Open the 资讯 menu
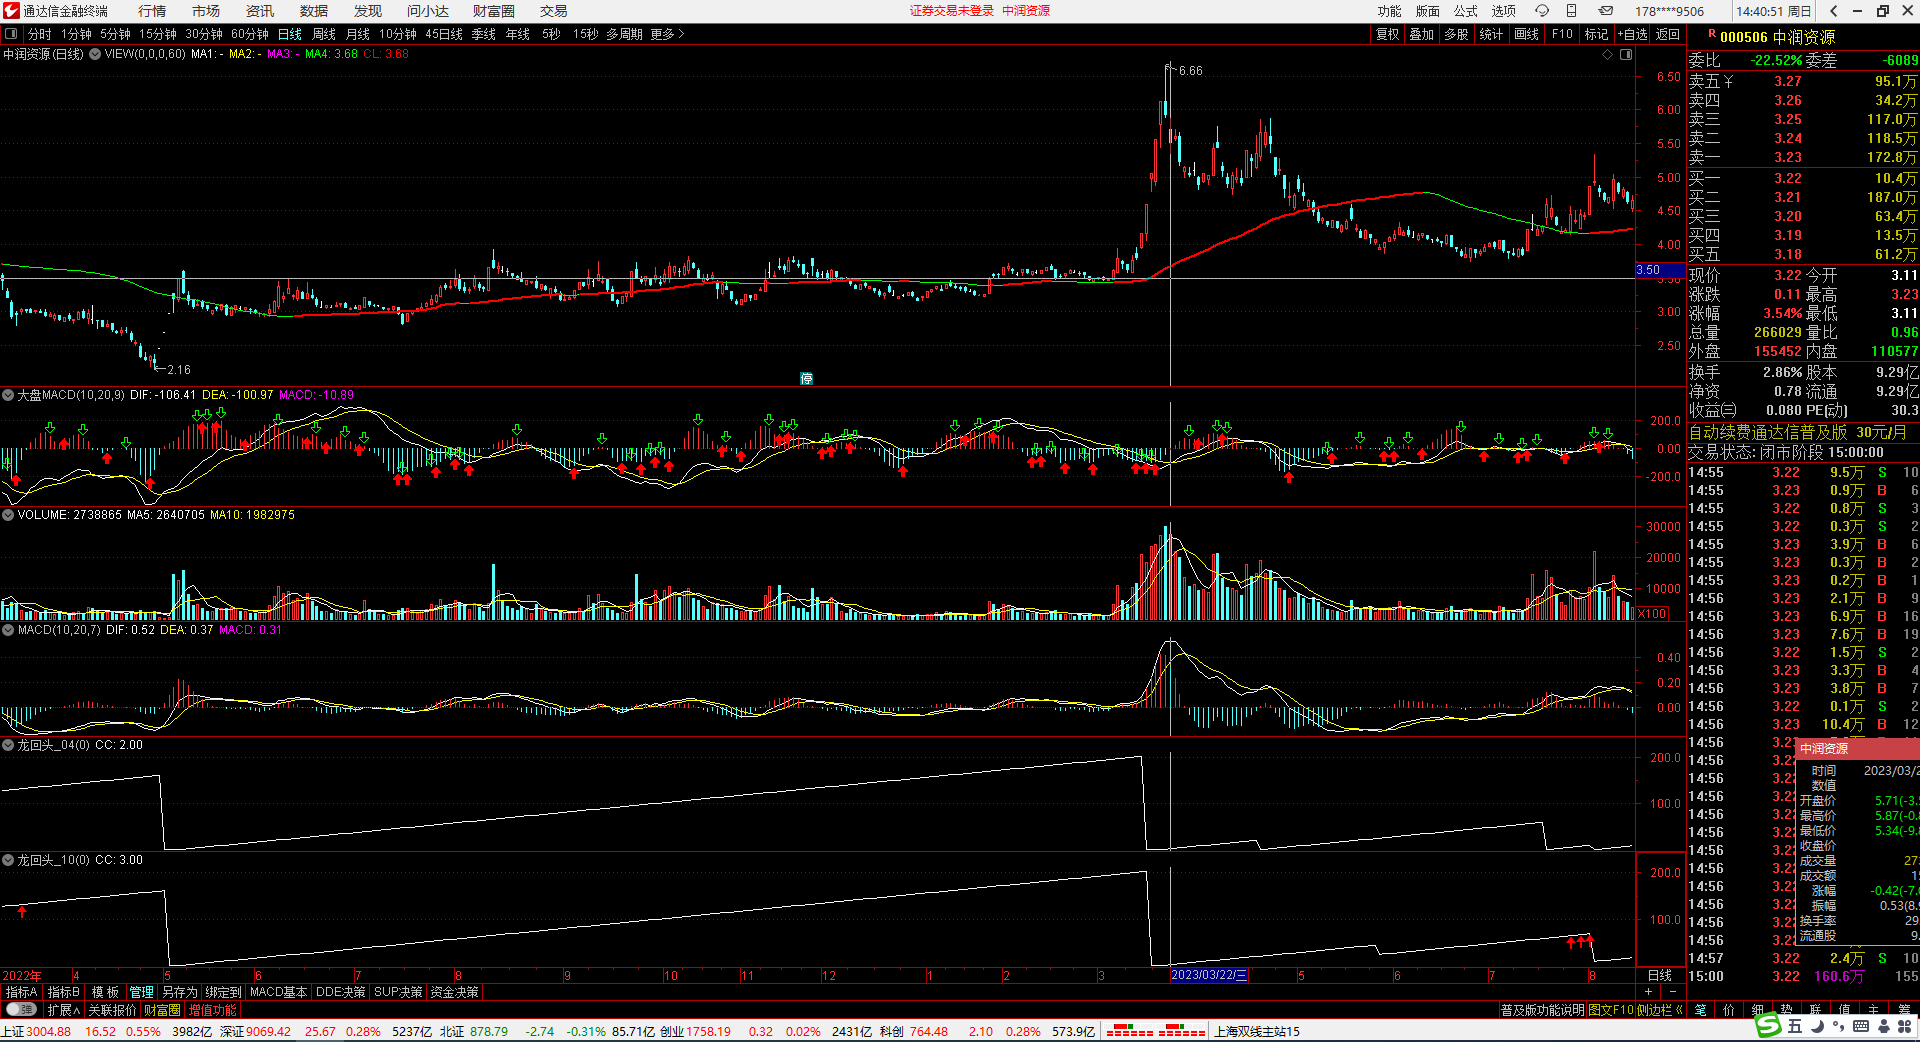Screen dimensions: 1920x1042 260,11
